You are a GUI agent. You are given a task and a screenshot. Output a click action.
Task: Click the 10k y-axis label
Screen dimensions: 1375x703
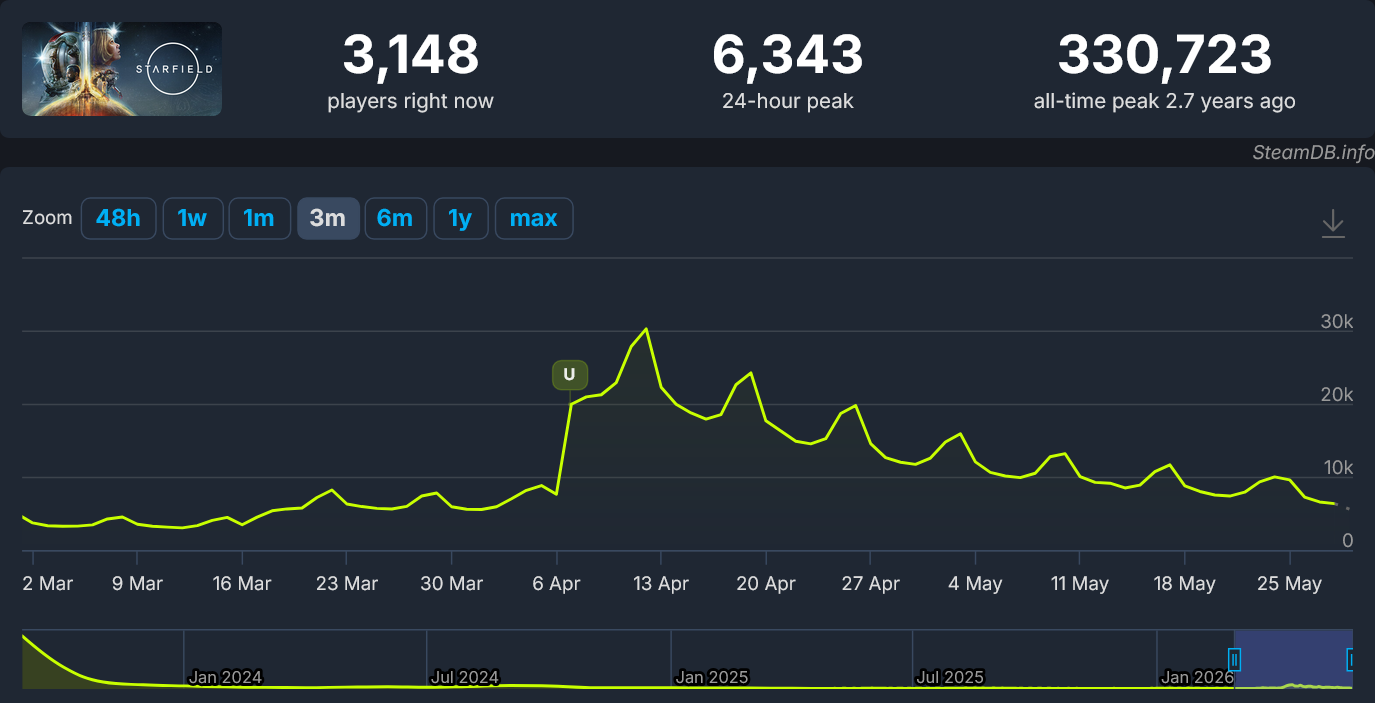click(x=1337, y=468)
